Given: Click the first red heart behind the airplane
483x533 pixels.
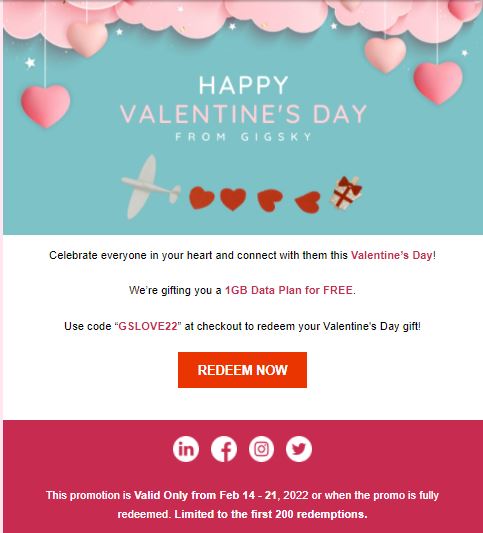Looking at the screenshot, I should click(x=202, y=197).
